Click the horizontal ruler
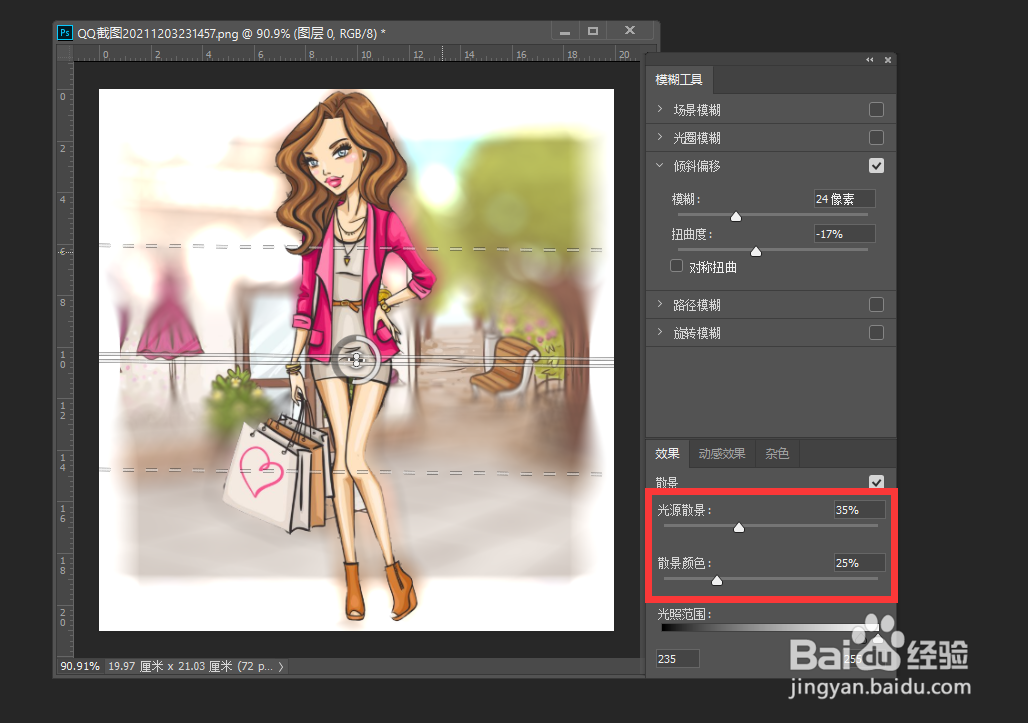Screen dimensions: 1028x723 357,54
